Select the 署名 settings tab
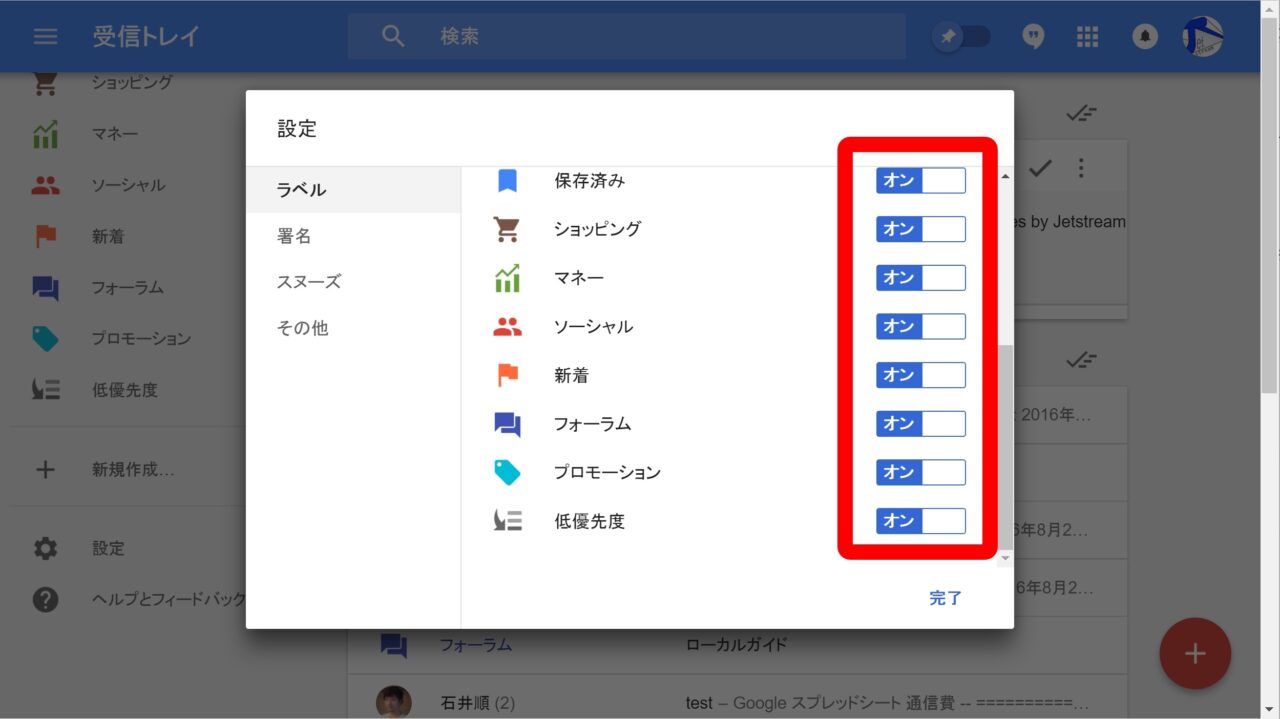This screenshot has height=719, width=1280. [294, 236]
